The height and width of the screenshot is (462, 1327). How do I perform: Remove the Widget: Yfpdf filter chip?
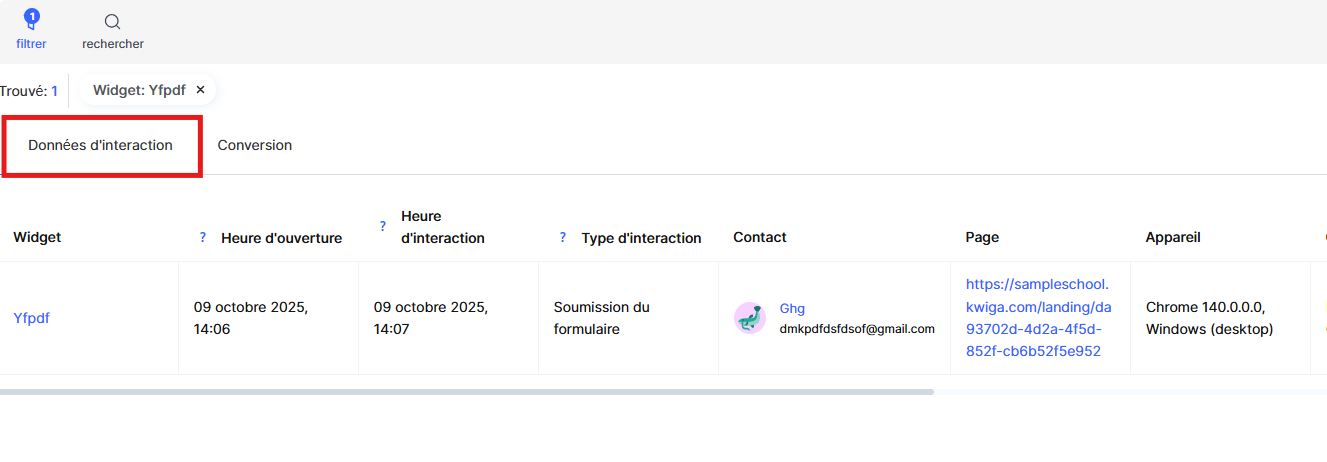click(x=200, y=90)
